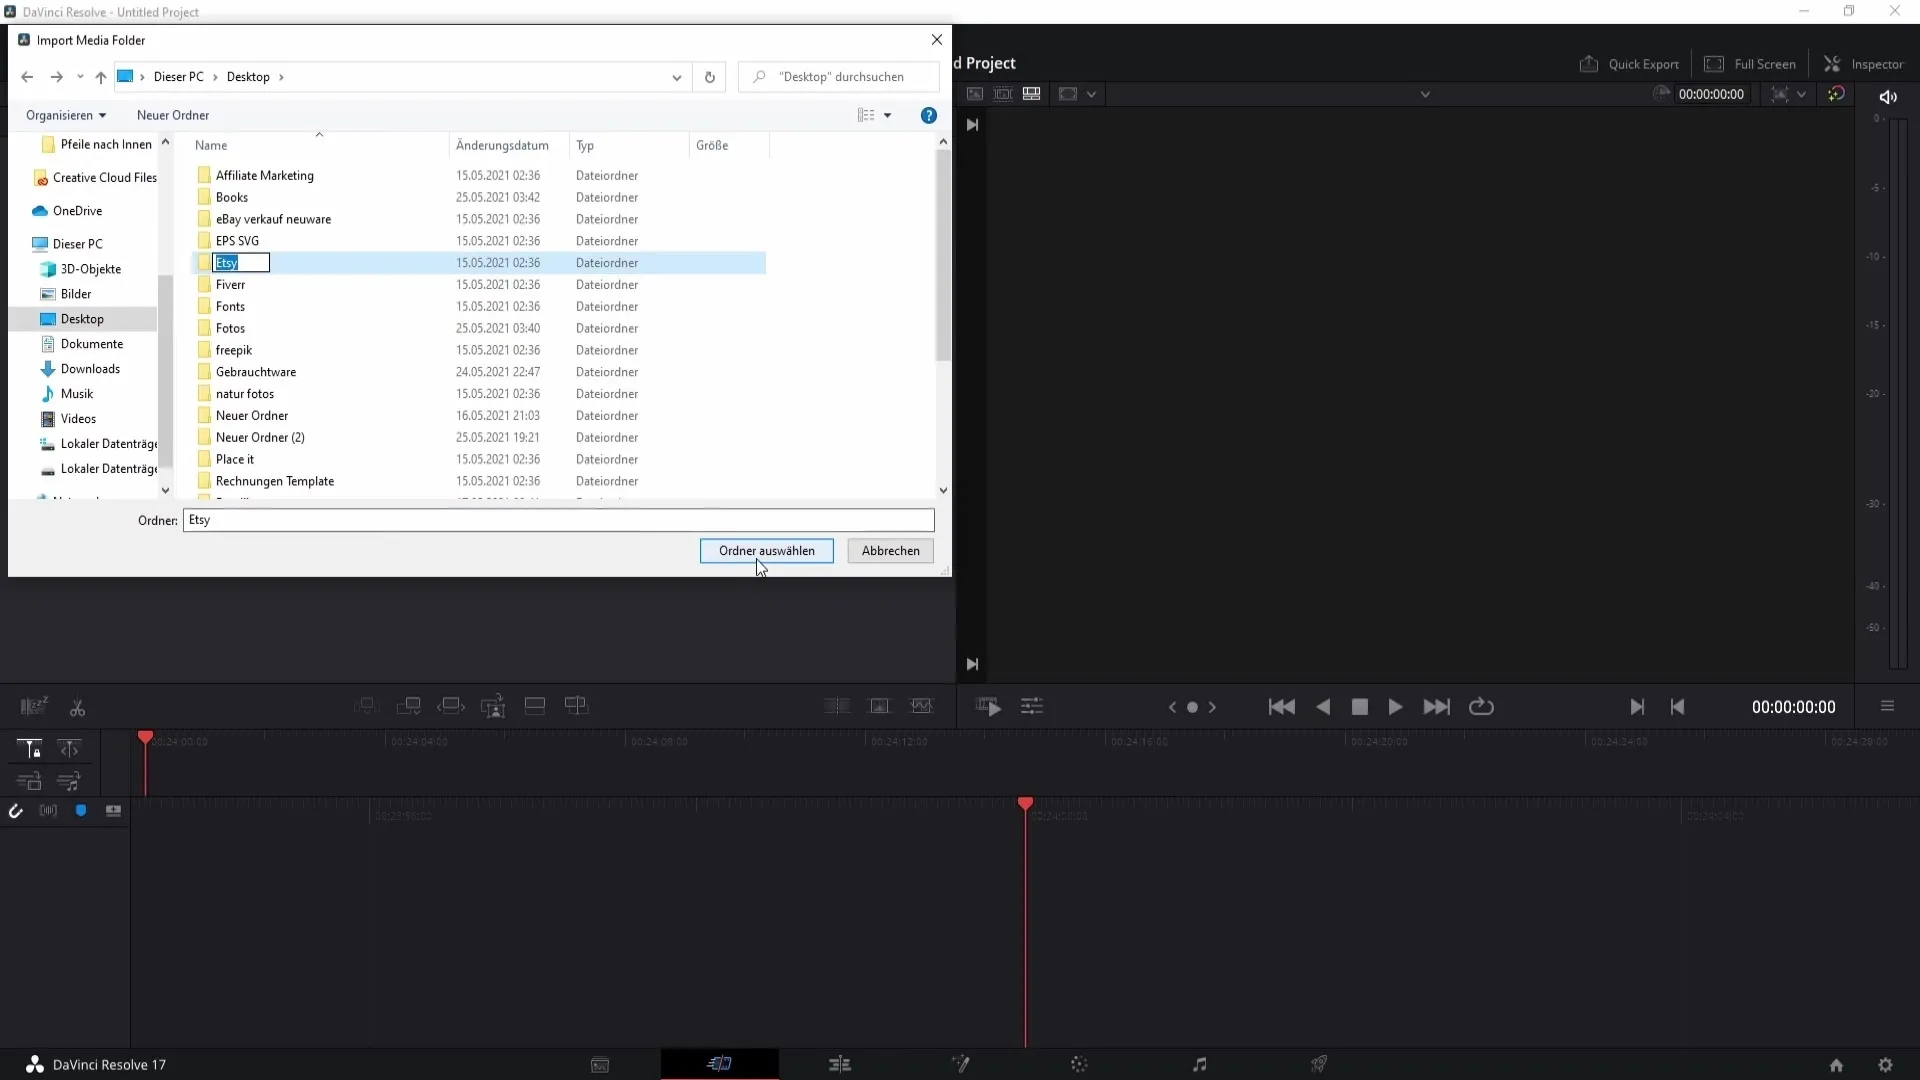Open Dokumente in navigation pane
Viewport: 1920px width, 1080px height.
[91, 344]
